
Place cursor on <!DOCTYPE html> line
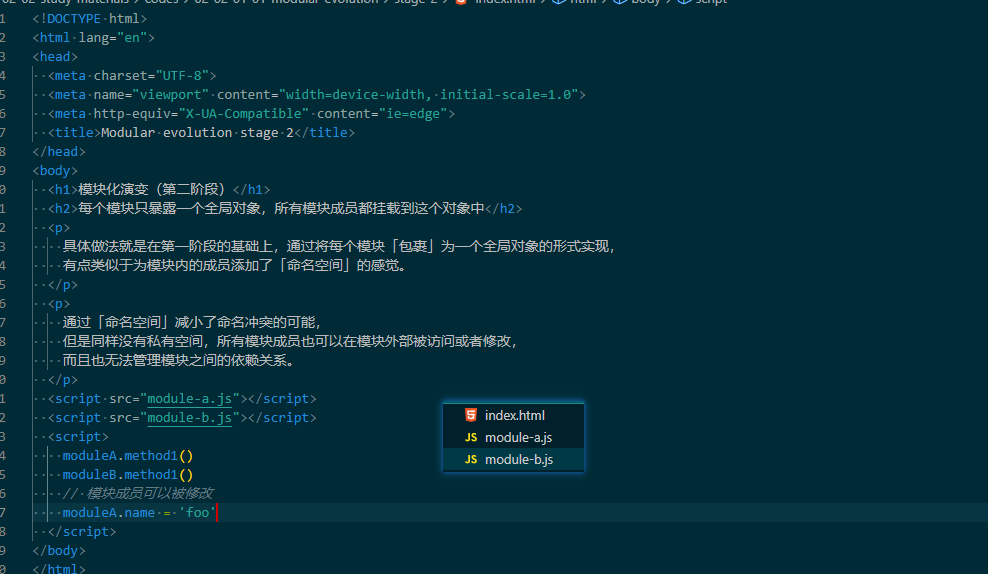[89, 19]
